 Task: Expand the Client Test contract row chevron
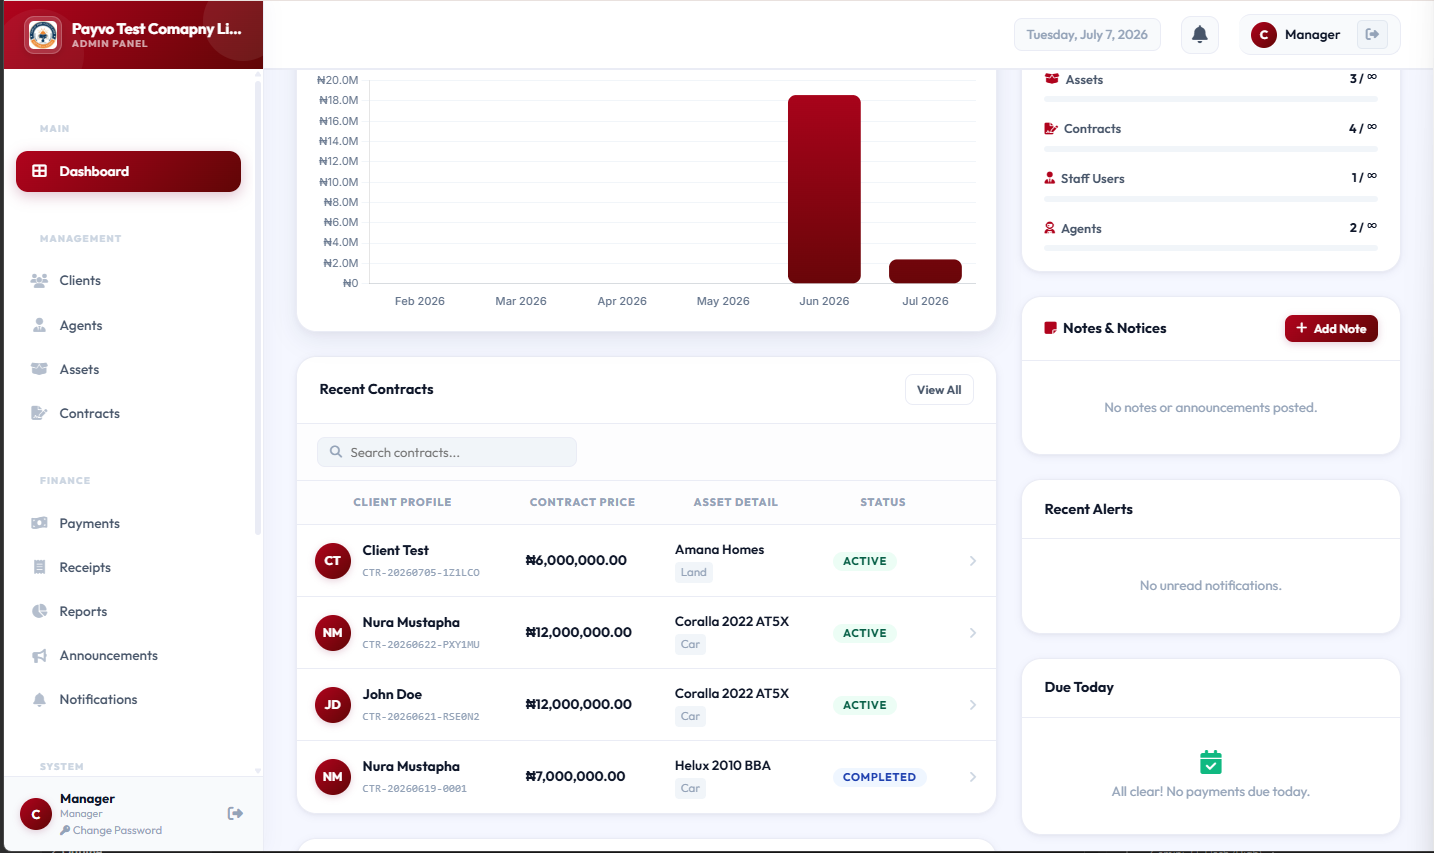click(973, 561)
